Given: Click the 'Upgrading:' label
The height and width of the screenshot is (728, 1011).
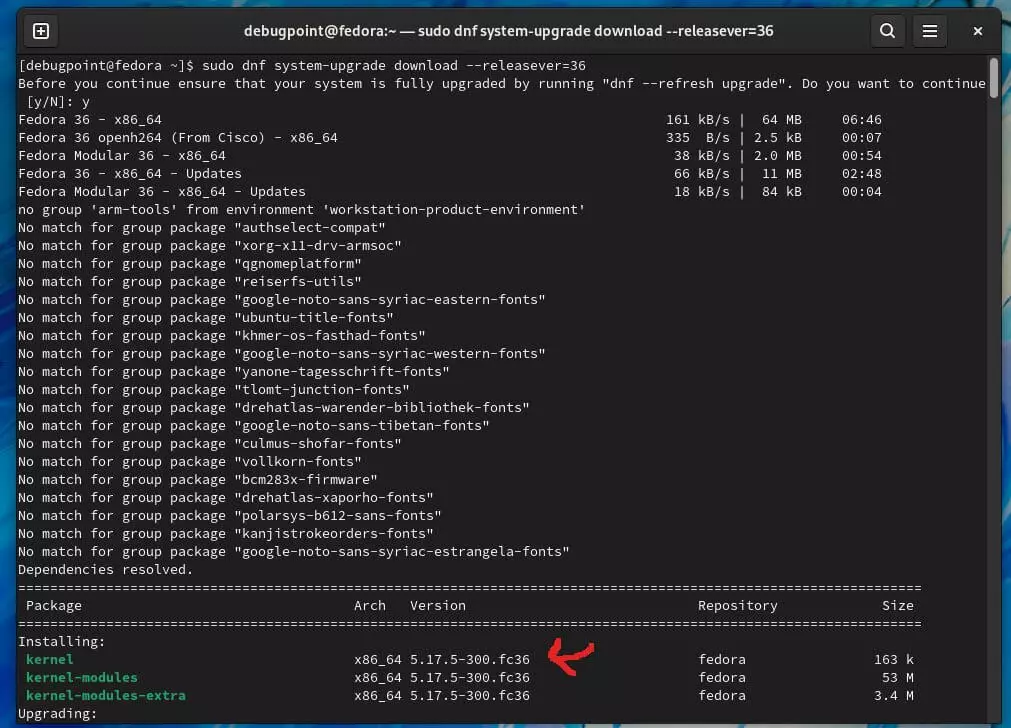Looking at the screenshot, I should pyautogui.click(x=57, y=714).
